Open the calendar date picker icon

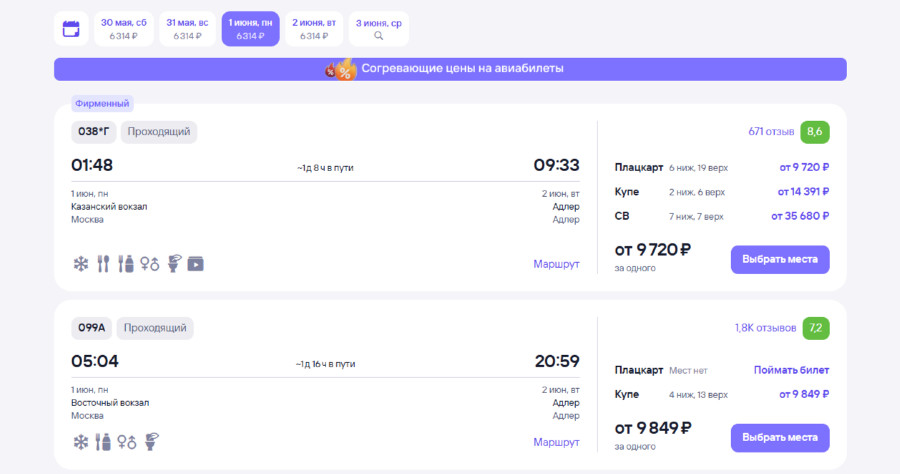tap(71, 29)
